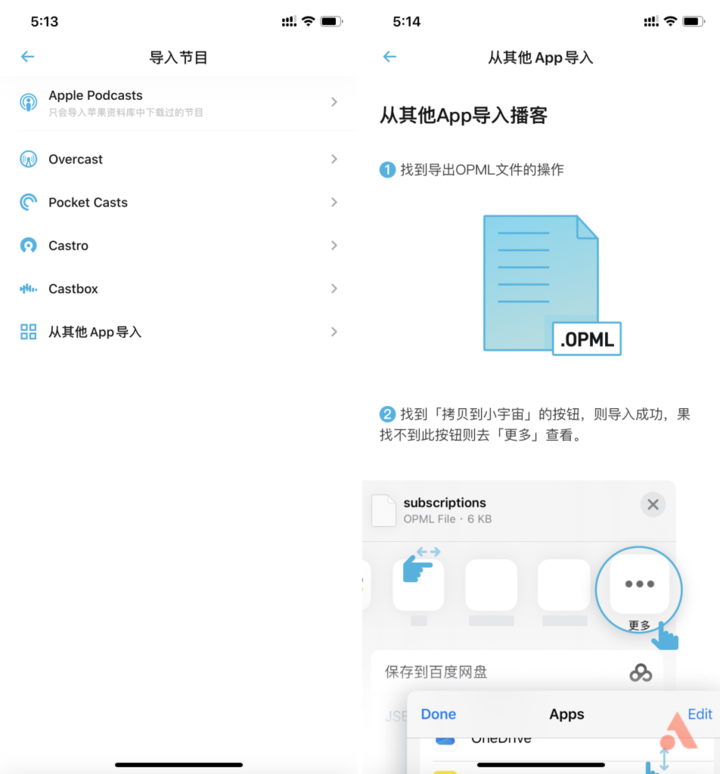Tap the Apps sheet title
Viewport: 720px width, 774px height.
click(x=567, y=714)
